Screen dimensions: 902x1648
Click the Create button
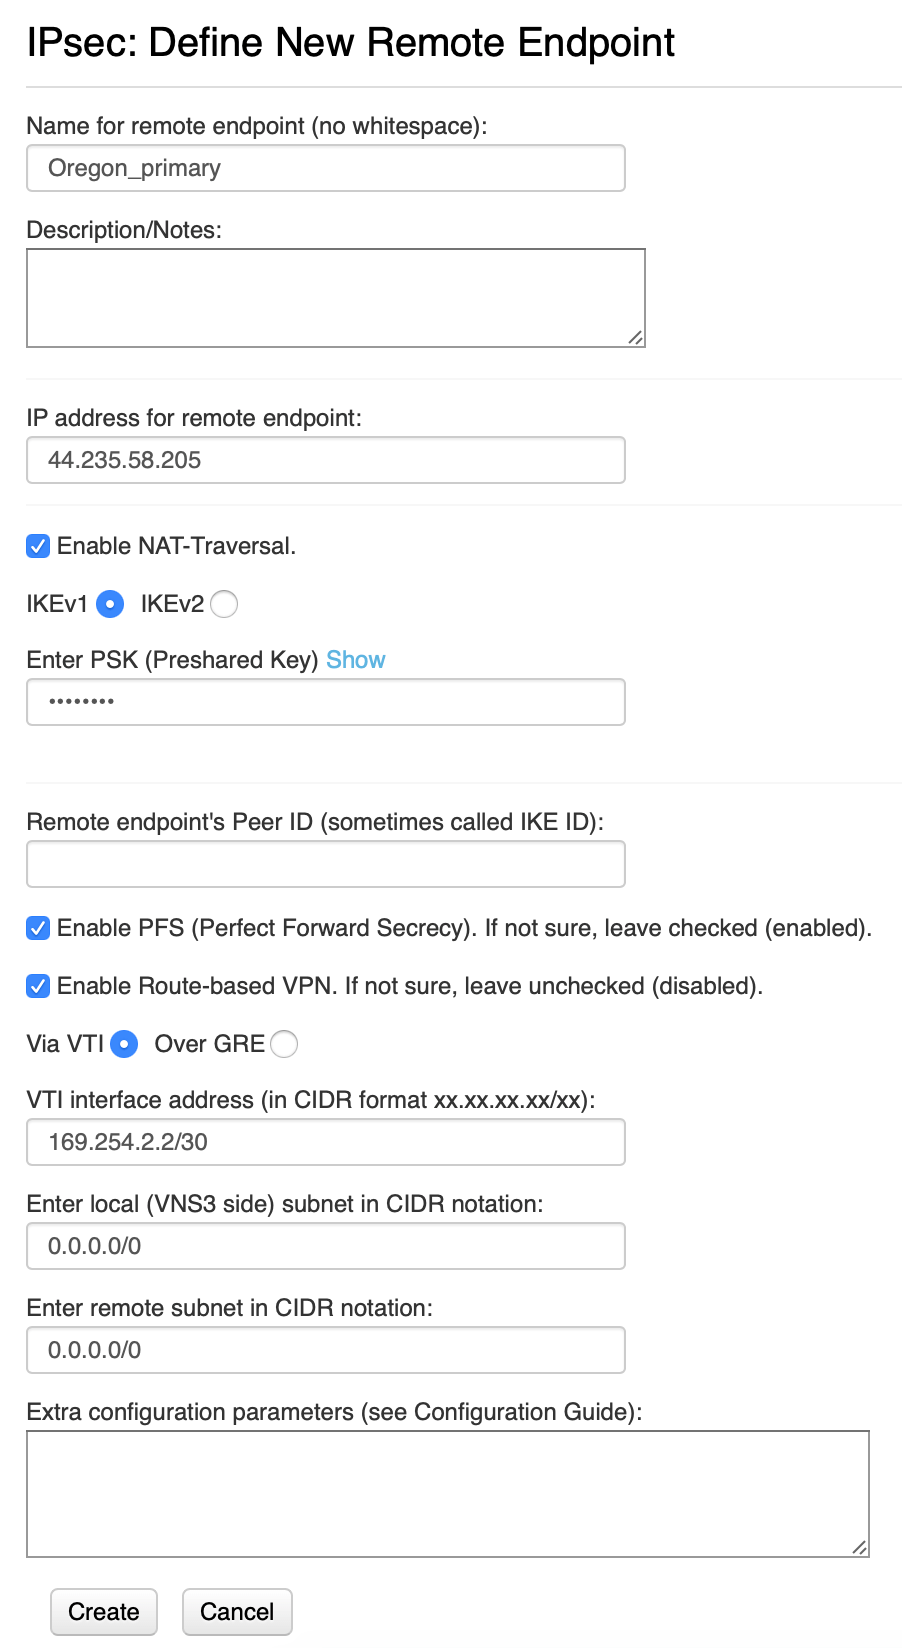pos(103,1611)
